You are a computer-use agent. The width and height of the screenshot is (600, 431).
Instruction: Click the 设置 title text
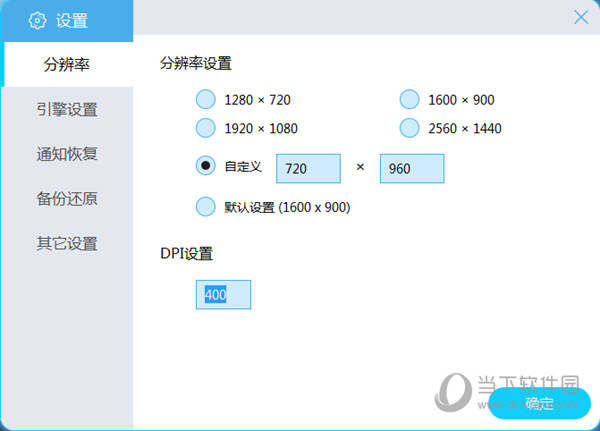[x=72, y=20]
